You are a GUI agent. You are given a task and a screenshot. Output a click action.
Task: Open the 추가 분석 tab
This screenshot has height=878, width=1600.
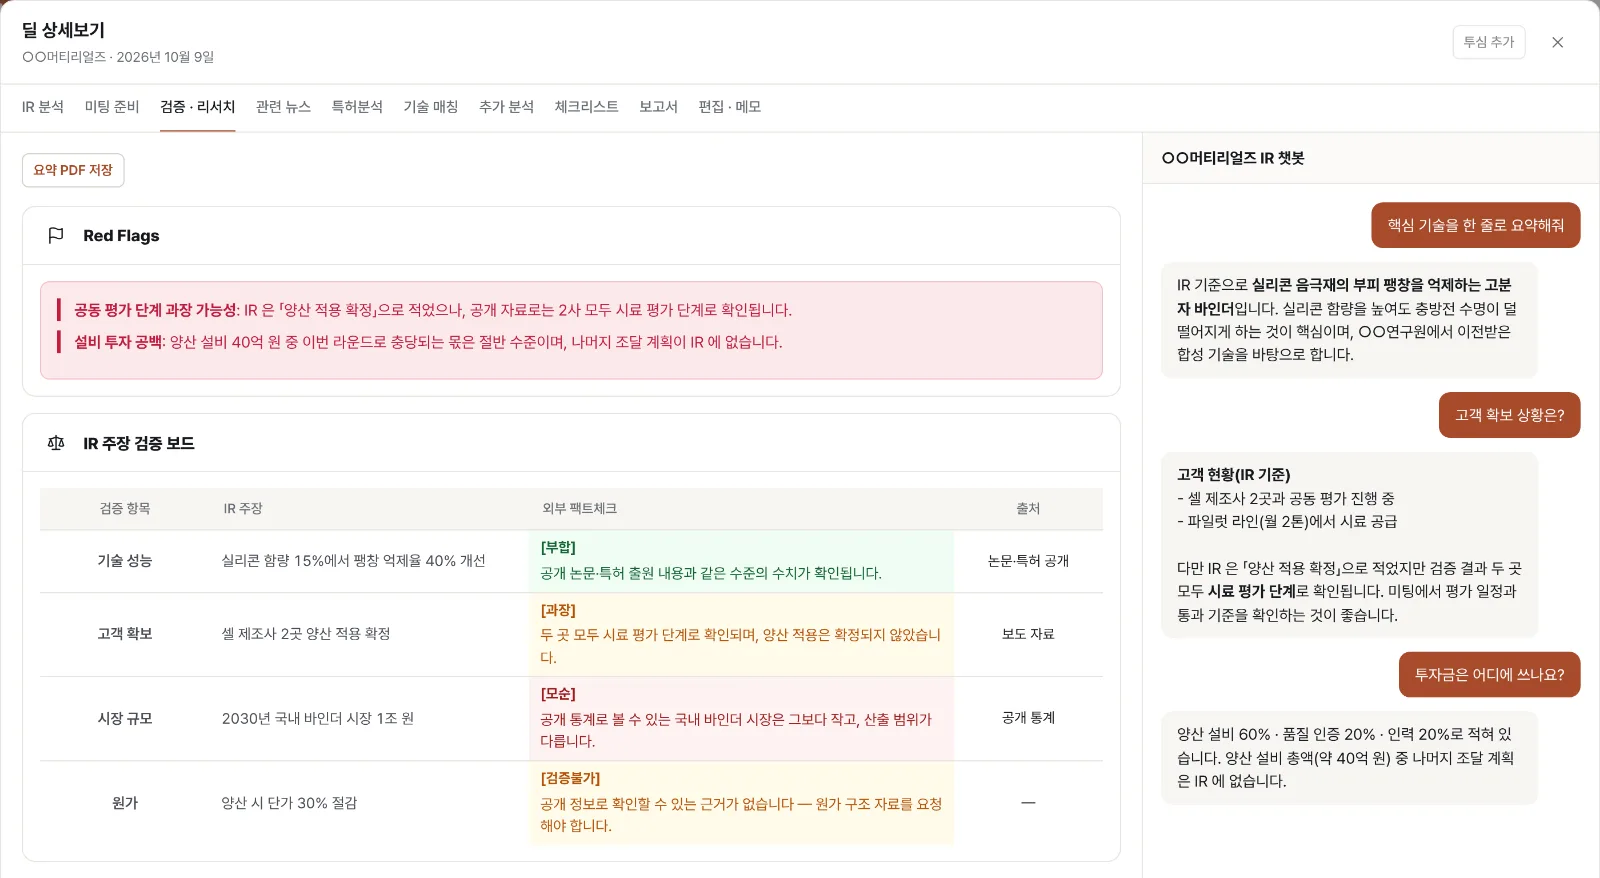(507, 107)
